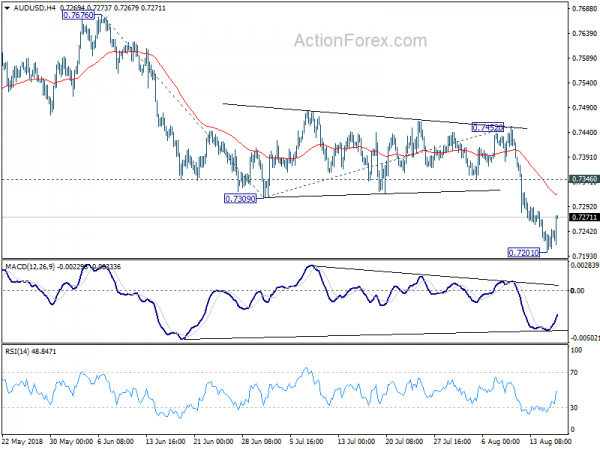Click axis price 0.73910
Image resolution: width=600 pixels, height=450 pixels.
(584, 157)
